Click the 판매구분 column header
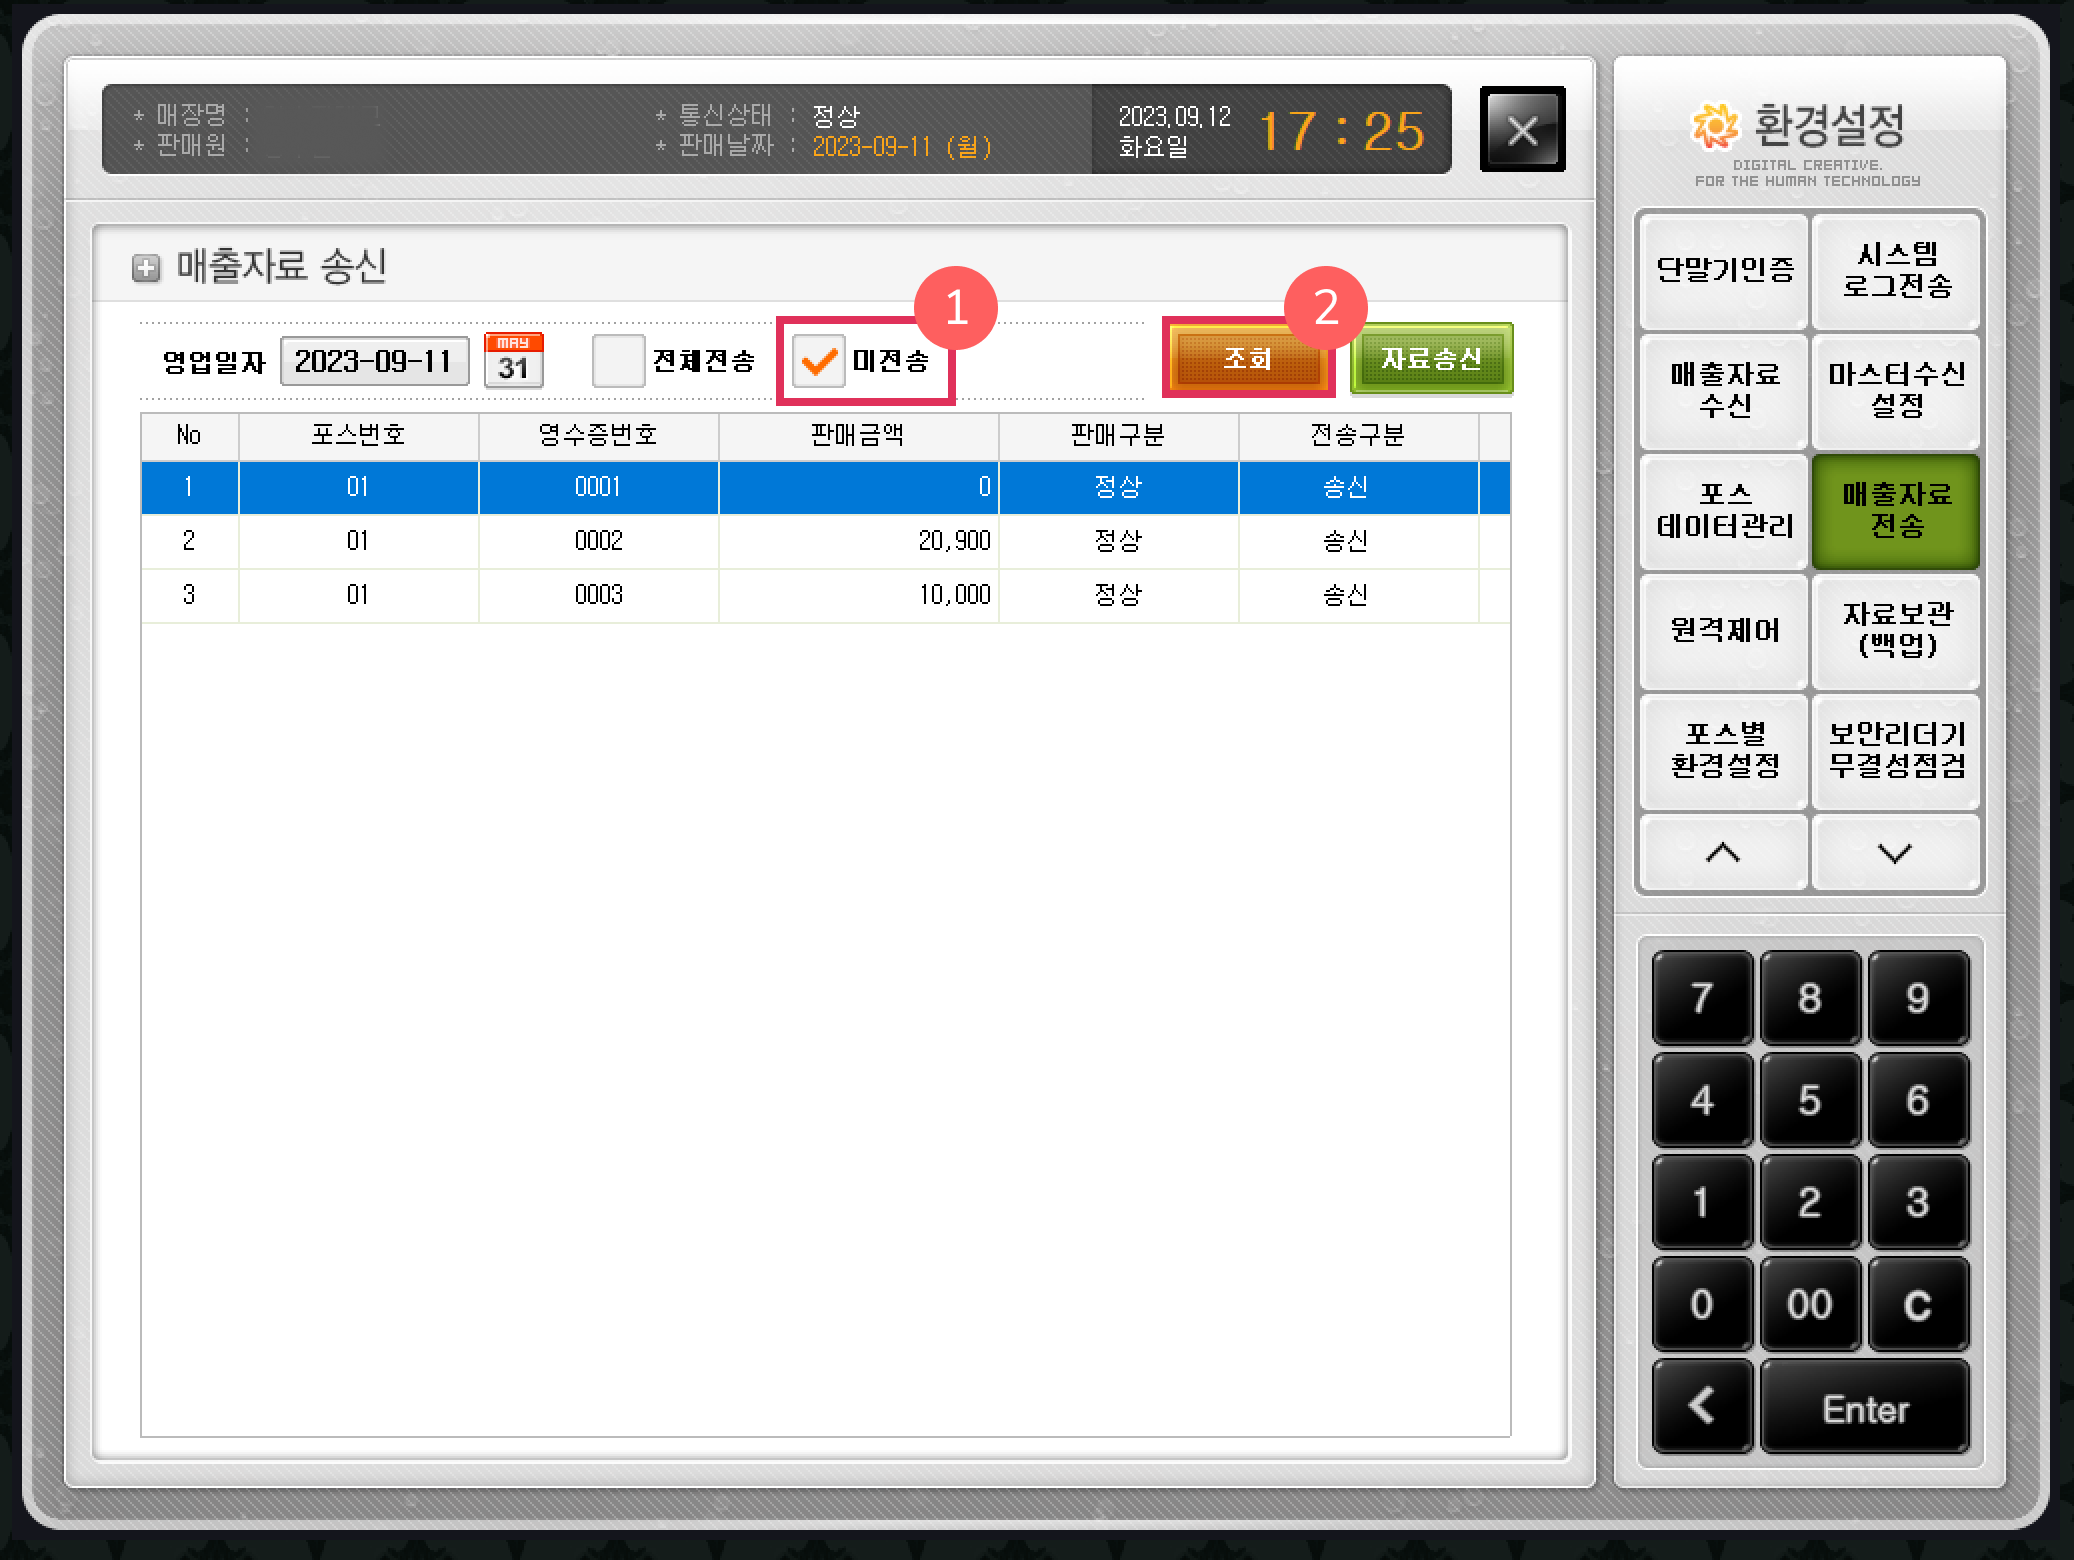Screen dimensions: 2074x1560 coord(1118,435)
